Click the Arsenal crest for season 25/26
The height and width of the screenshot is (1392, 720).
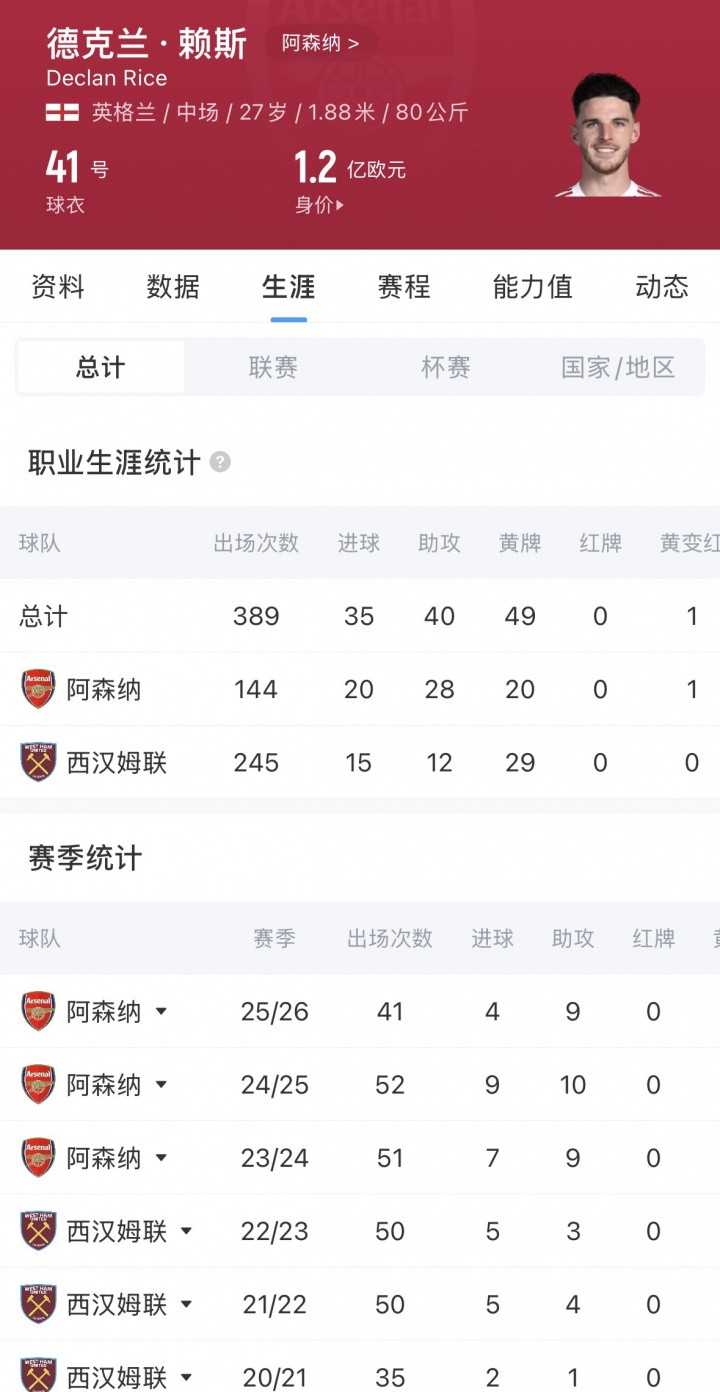[39, 1011]
